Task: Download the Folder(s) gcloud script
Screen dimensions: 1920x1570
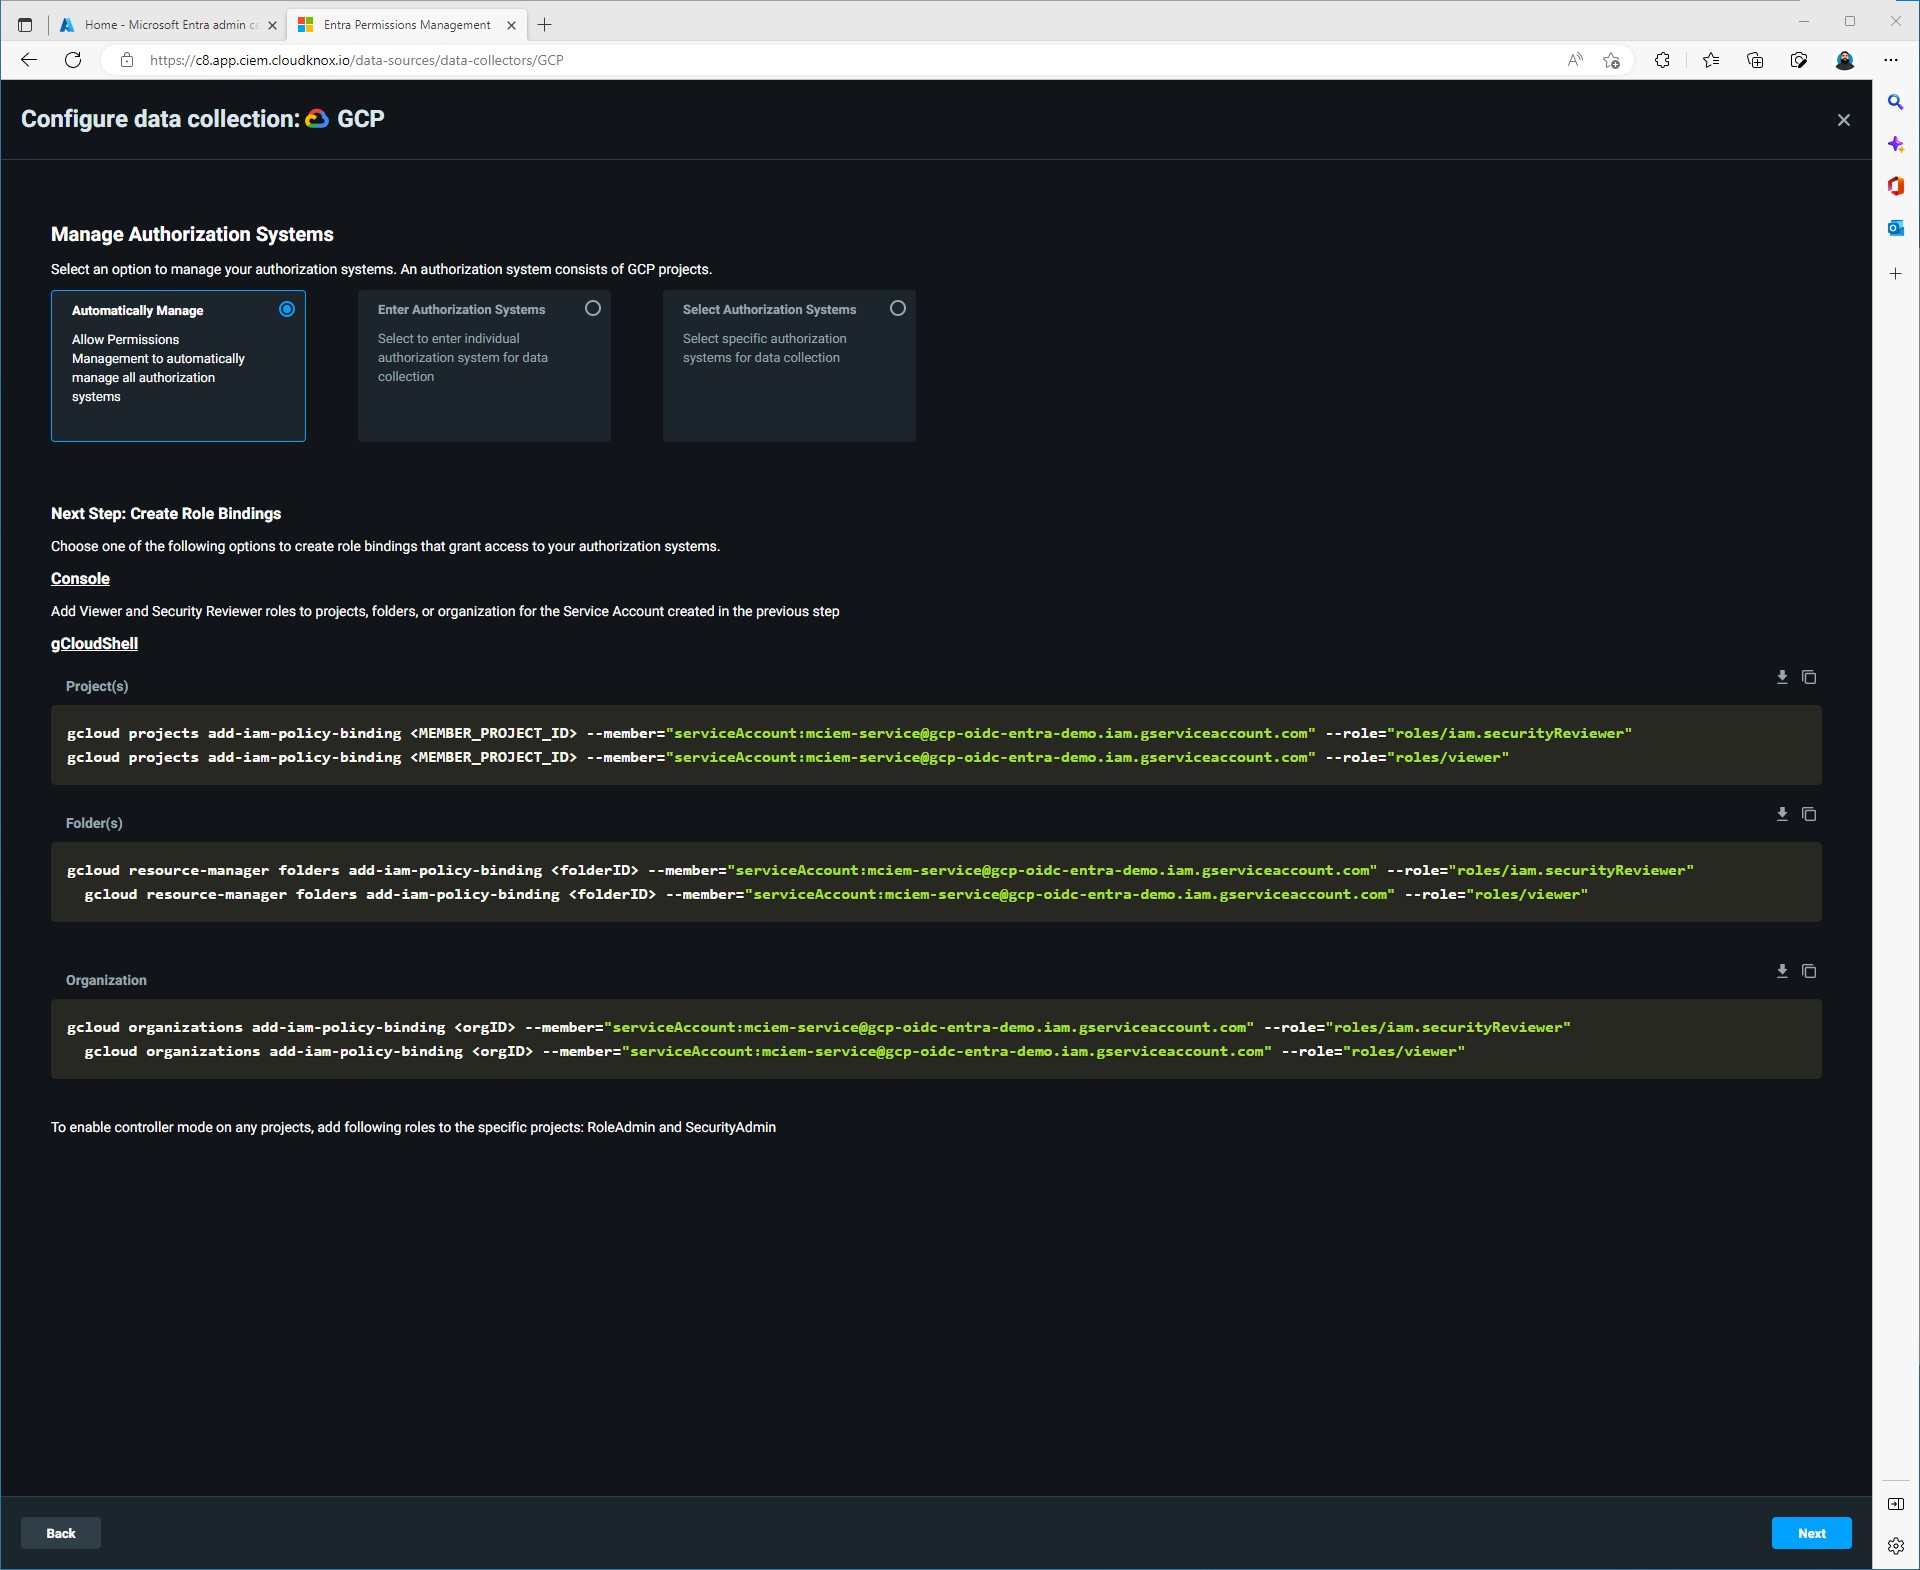Action: click(1782, 814)
